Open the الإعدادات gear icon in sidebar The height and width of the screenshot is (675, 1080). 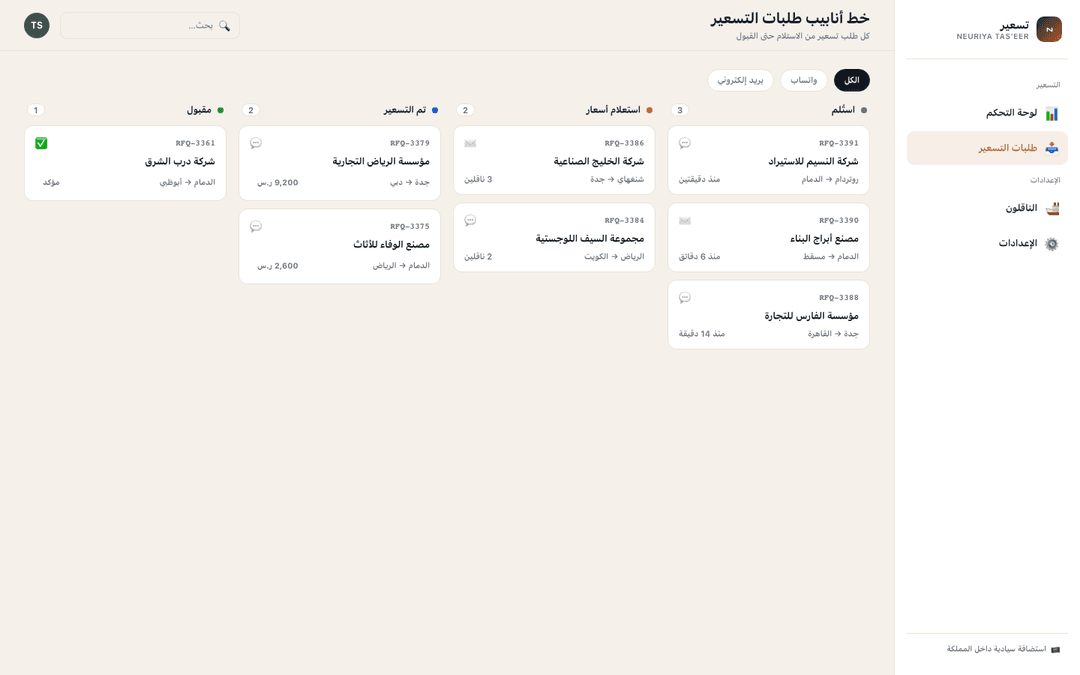[1051, 244]
